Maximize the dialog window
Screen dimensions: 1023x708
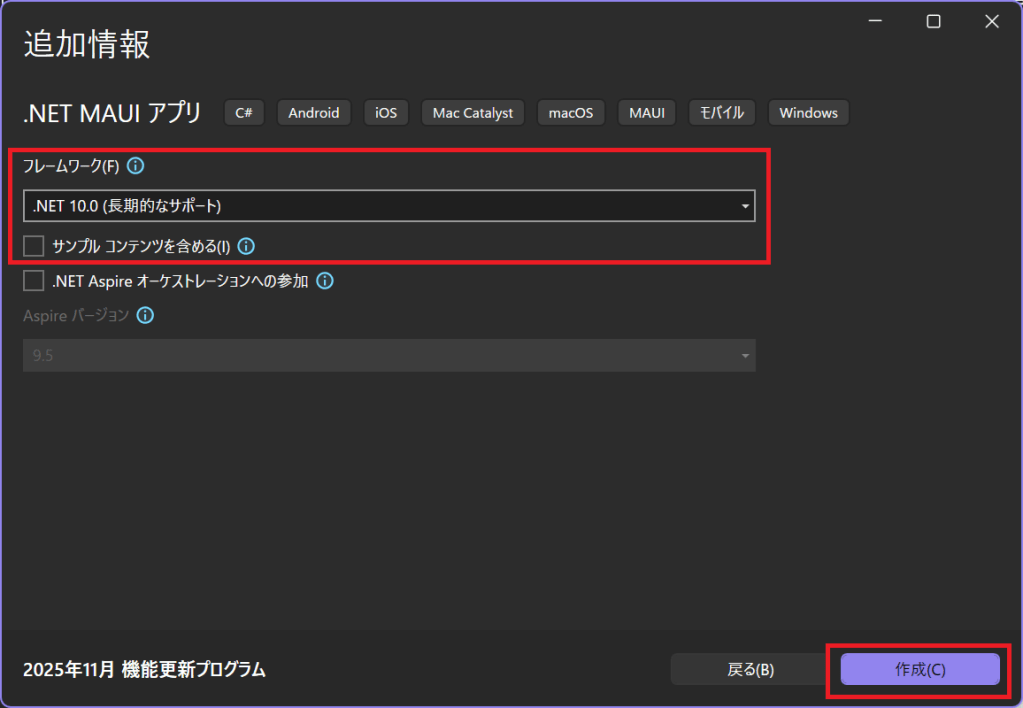coord(933,22)
